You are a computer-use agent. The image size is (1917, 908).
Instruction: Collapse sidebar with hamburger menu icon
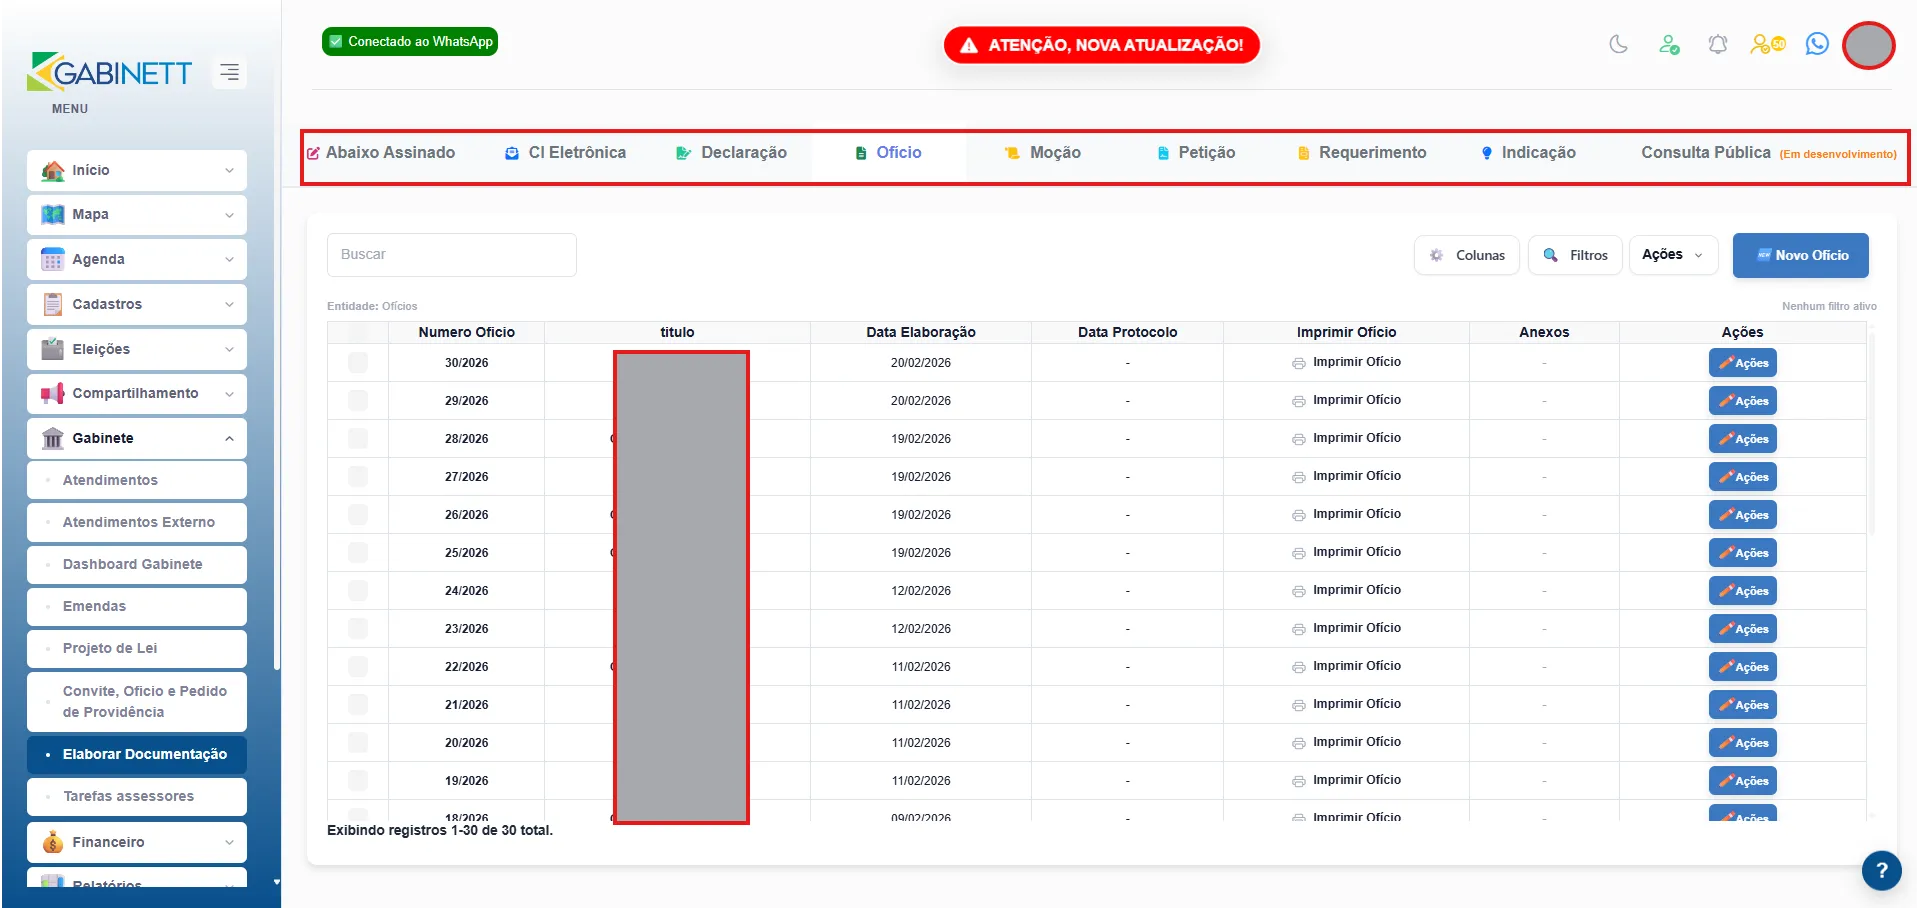[x=230, y=72]
